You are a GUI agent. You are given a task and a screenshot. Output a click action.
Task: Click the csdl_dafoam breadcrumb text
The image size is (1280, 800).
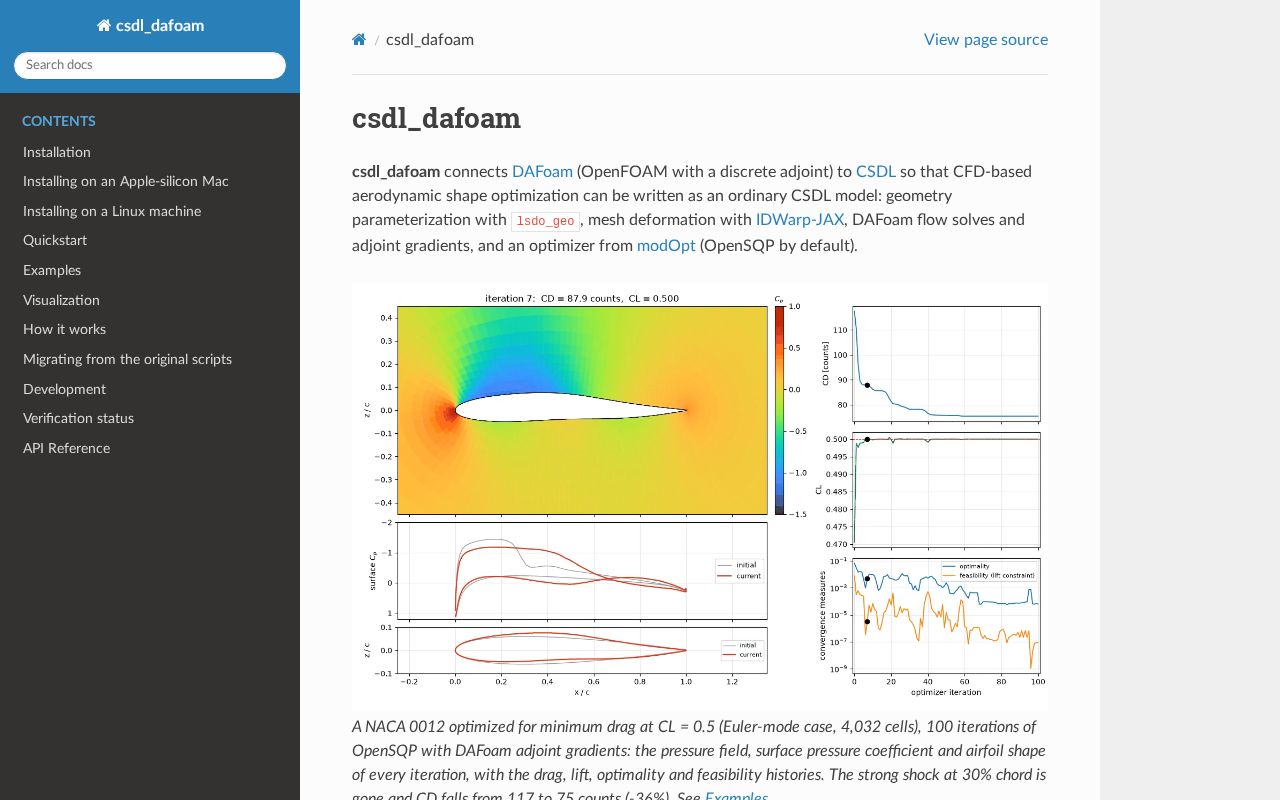(x=430, y=40)
